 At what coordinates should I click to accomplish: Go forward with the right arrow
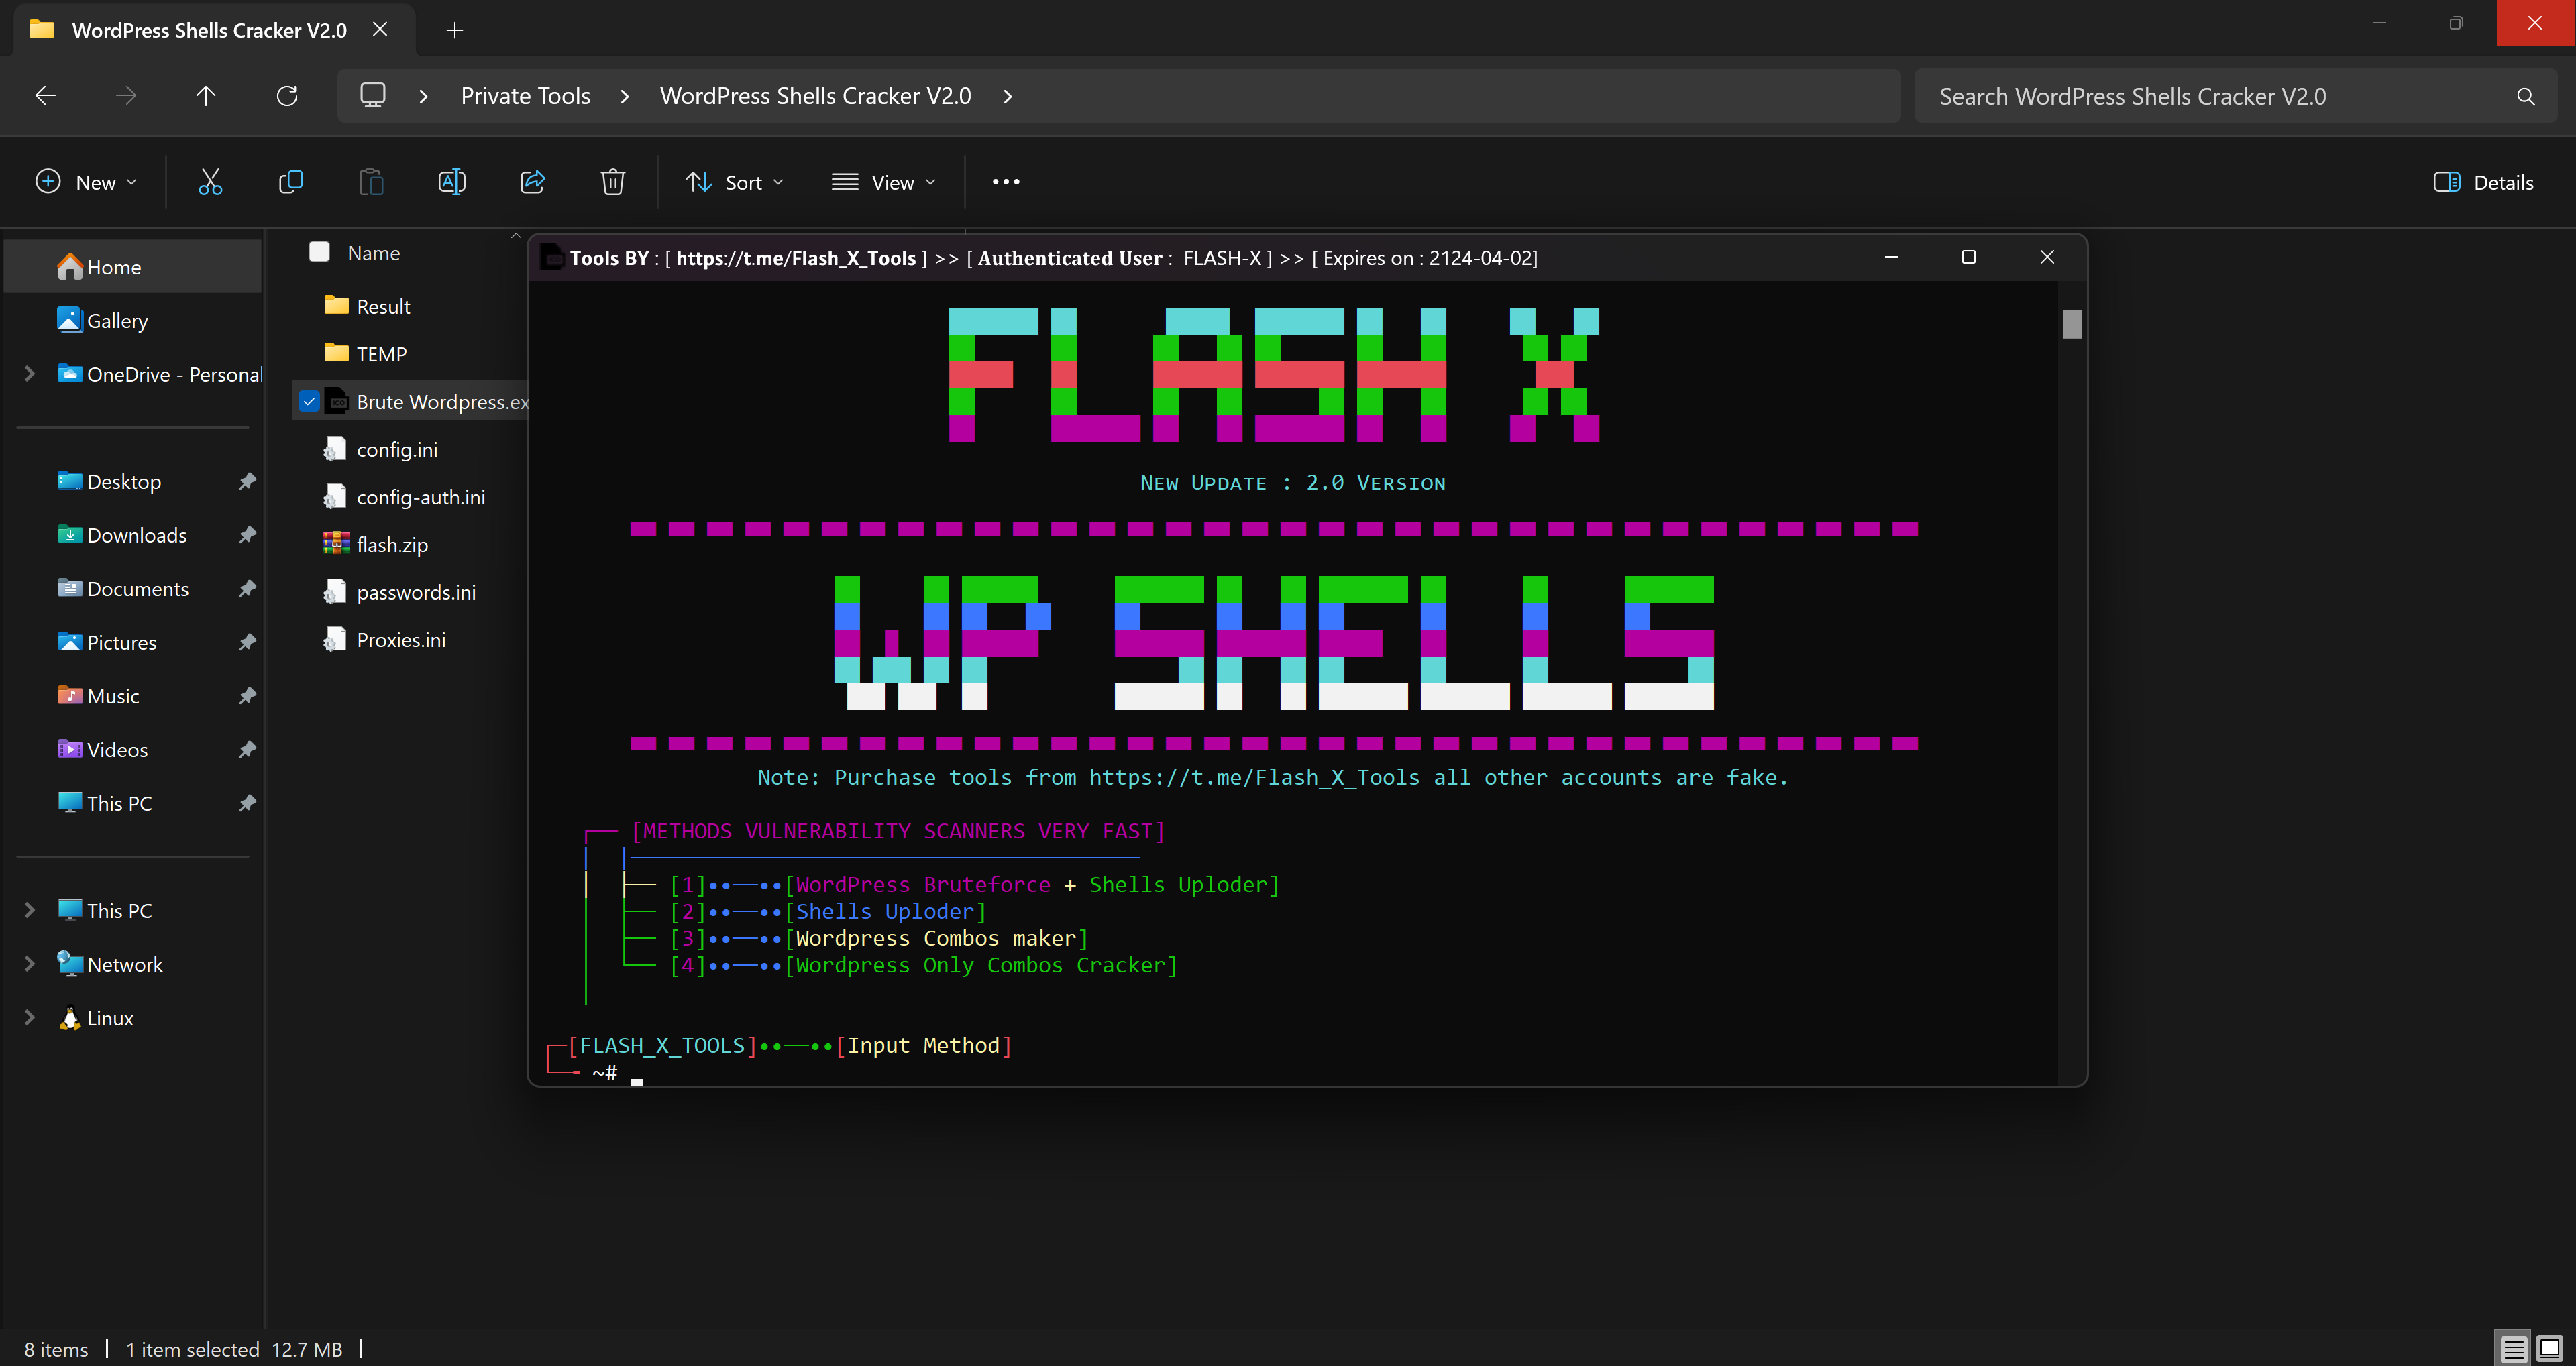click(126, 96)
